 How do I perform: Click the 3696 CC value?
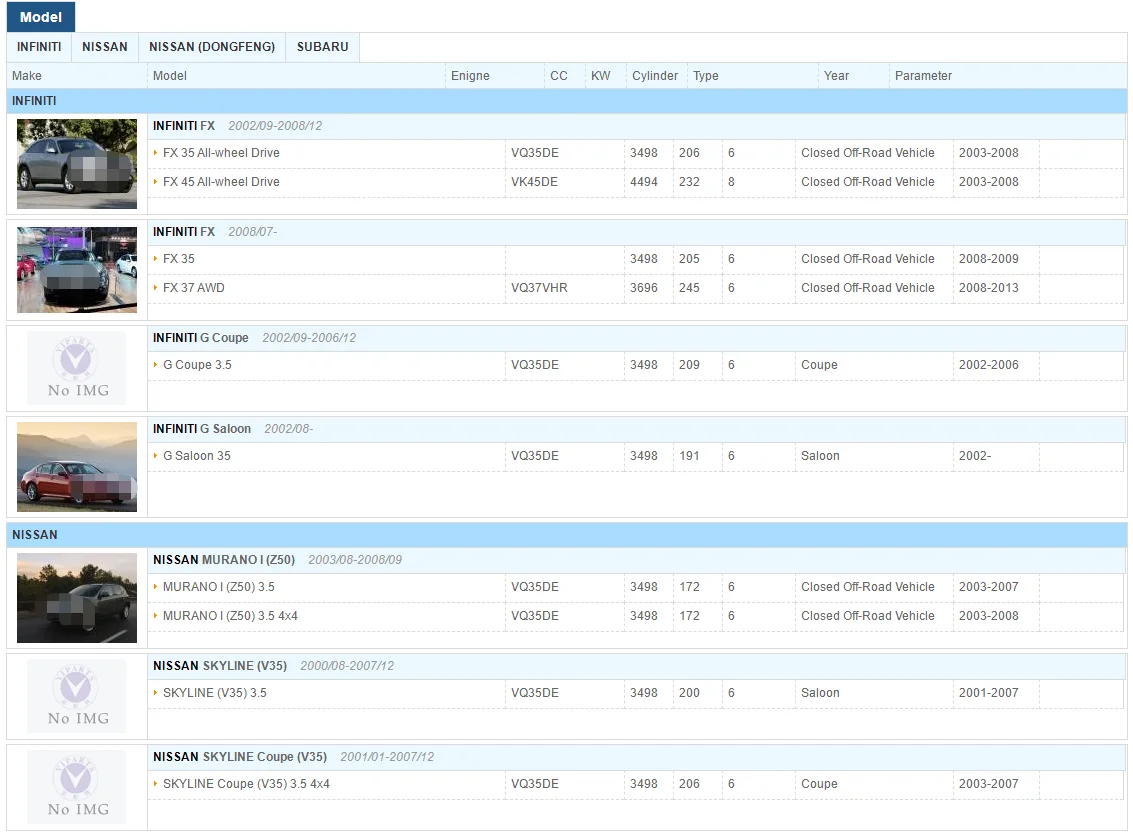click(644, 288)
